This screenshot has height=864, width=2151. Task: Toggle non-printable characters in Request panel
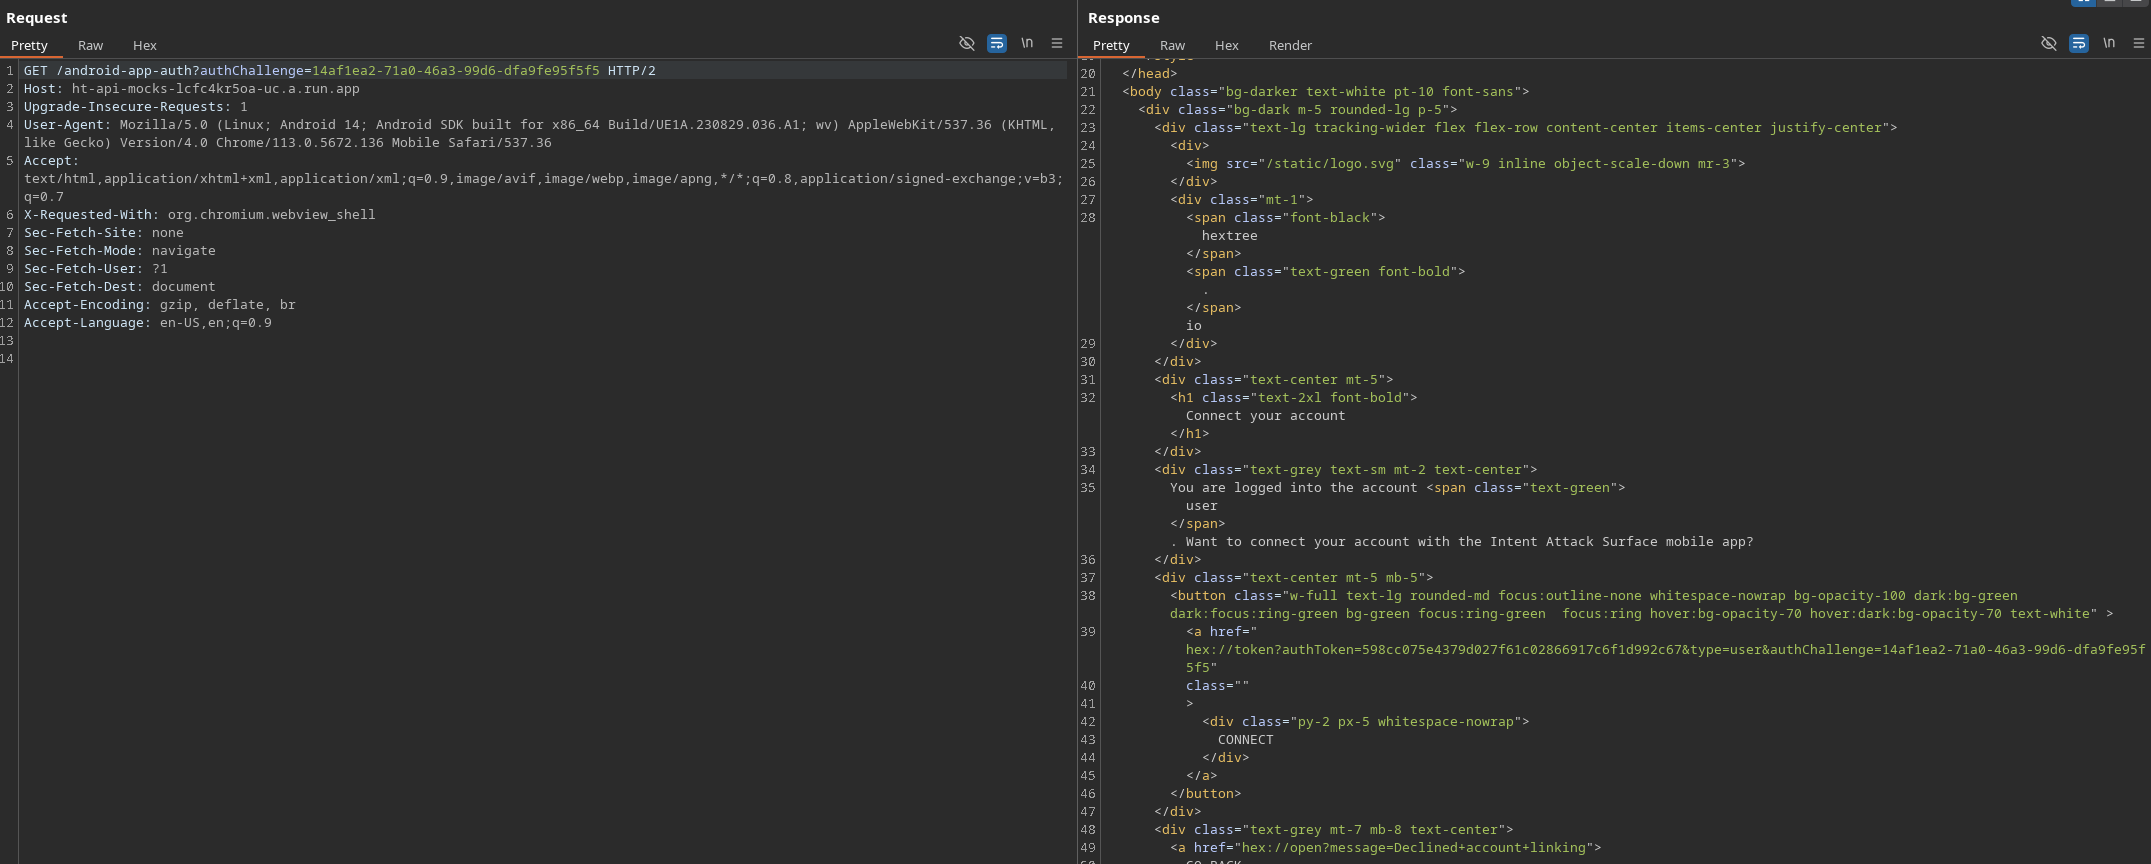[x=966, y=43]
